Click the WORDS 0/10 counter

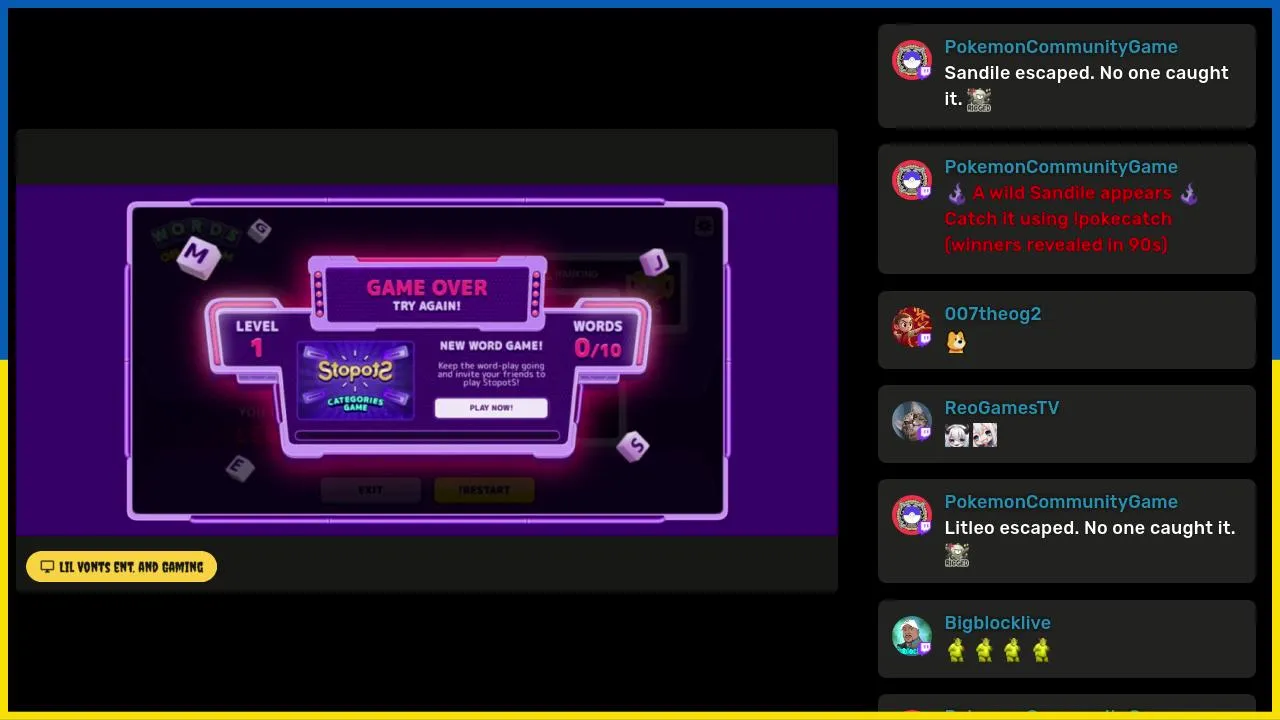click(x=598, y=340)
